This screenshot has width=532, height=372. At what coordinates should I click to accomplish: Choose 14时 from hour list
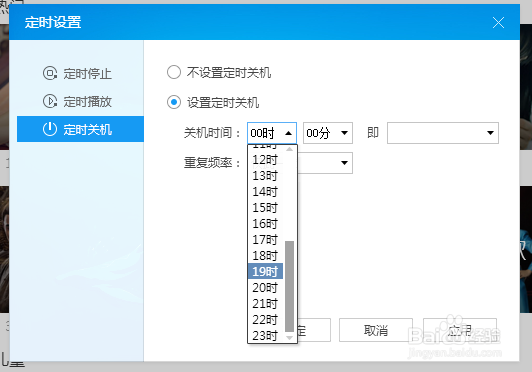point(266,191)
